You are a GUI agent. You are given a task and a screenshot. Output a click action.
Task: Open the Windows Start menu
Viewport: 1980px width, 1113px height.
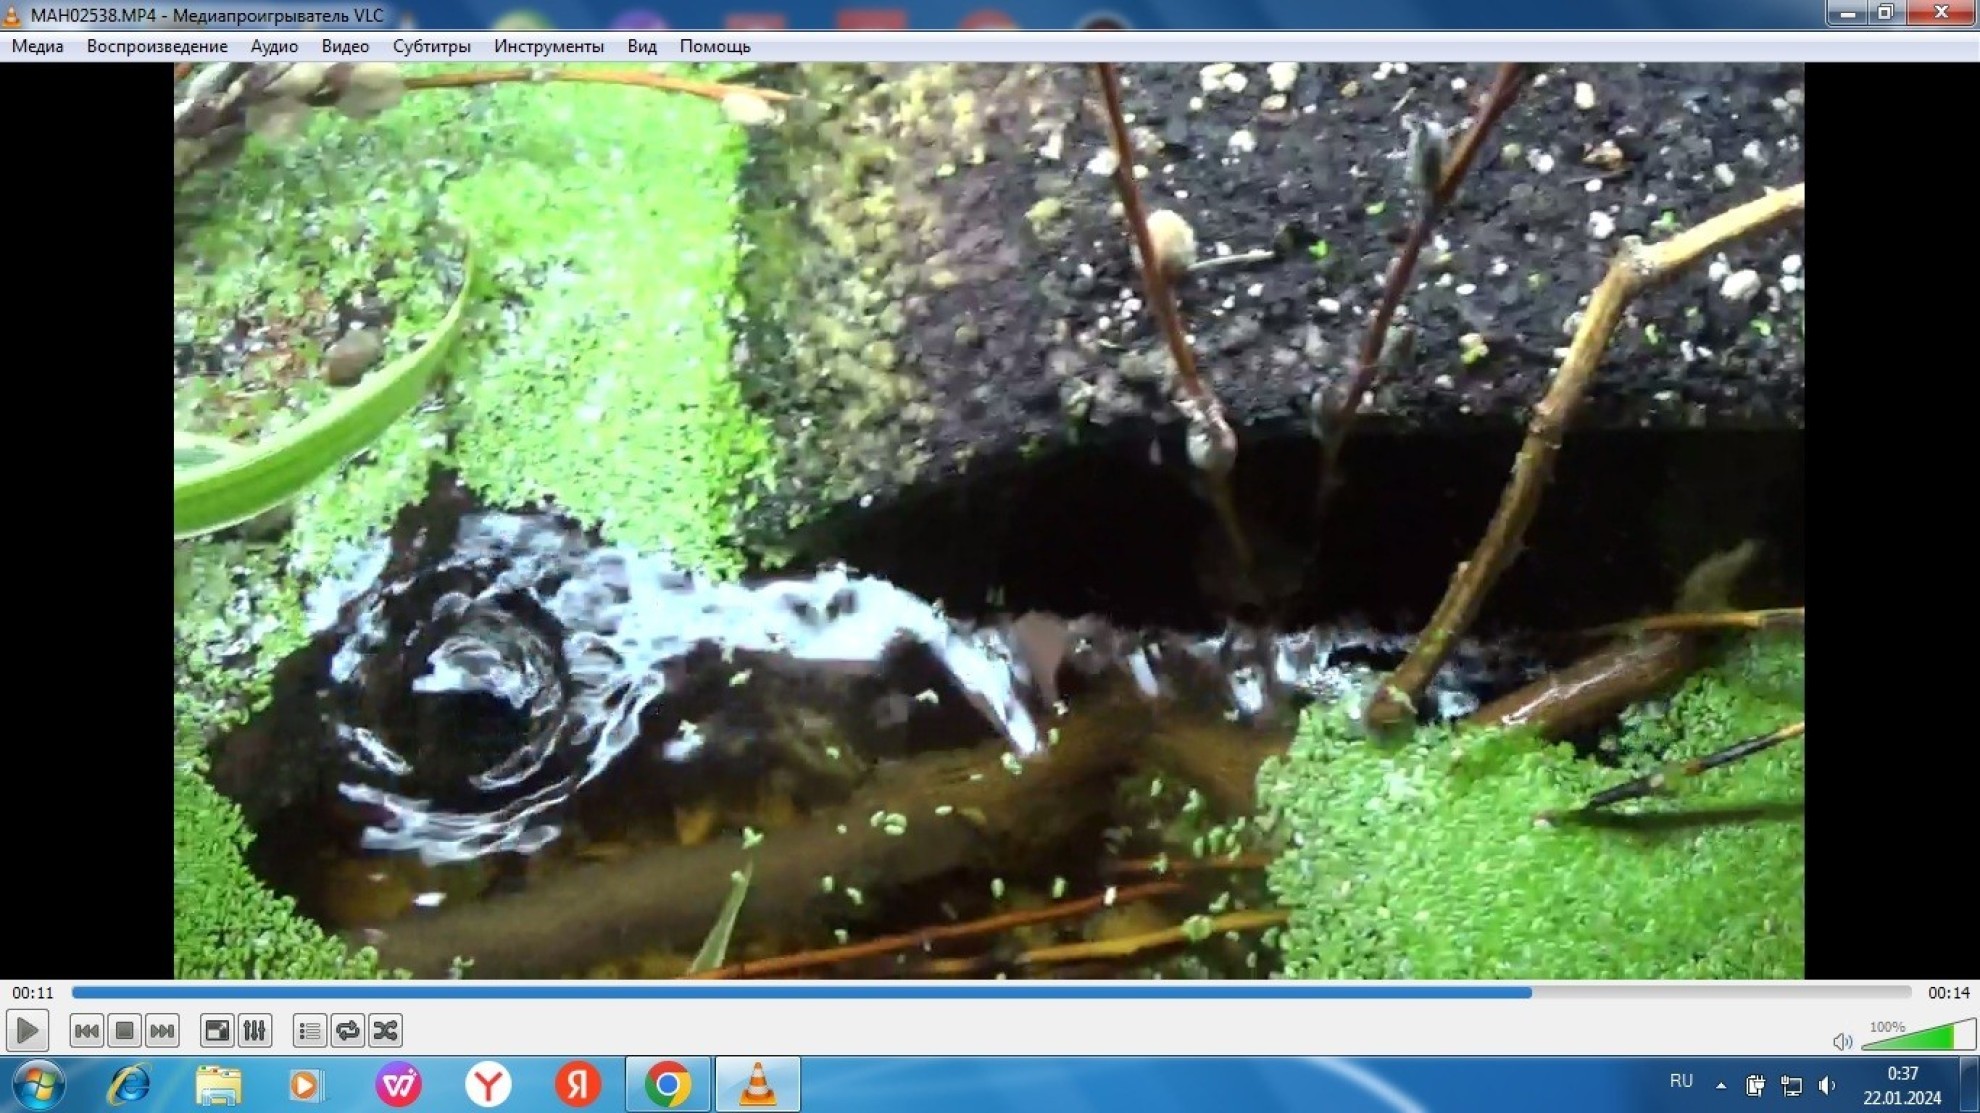38,1085
